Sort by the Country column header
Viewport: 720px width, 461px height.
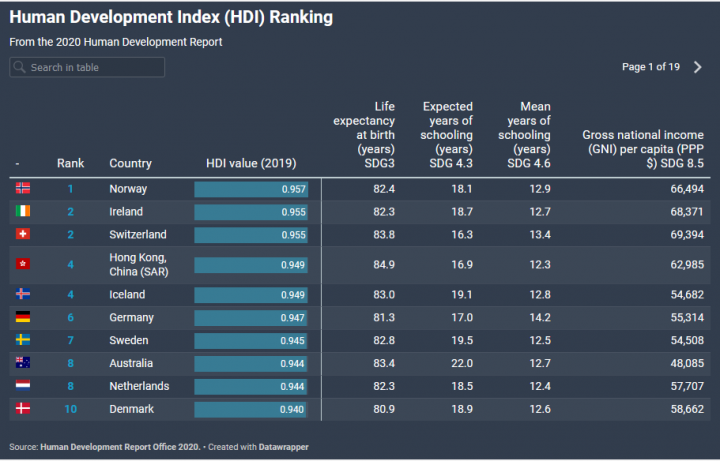(x=130, y=163)
